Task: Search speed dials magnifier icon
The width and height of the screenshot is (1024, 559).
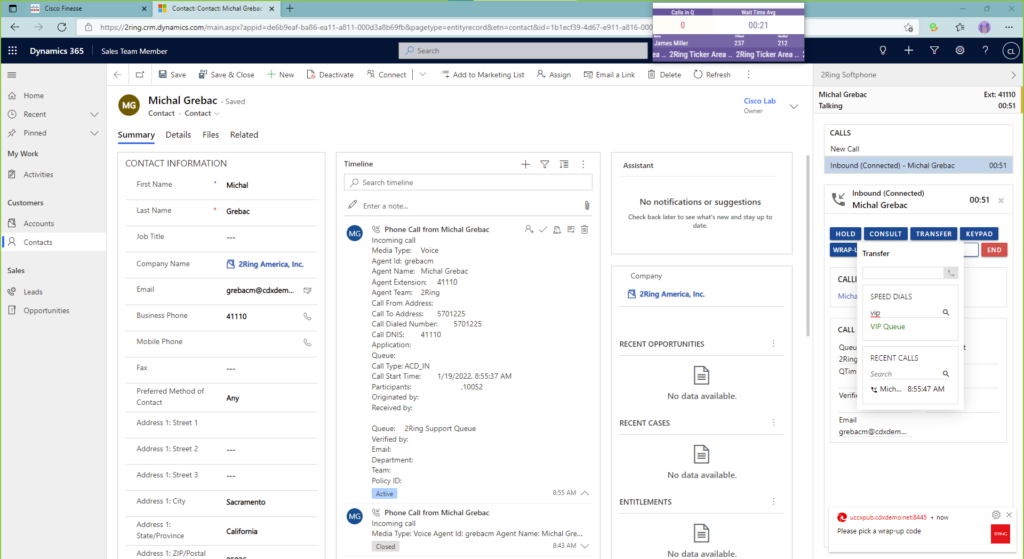Action: [946, 313]
